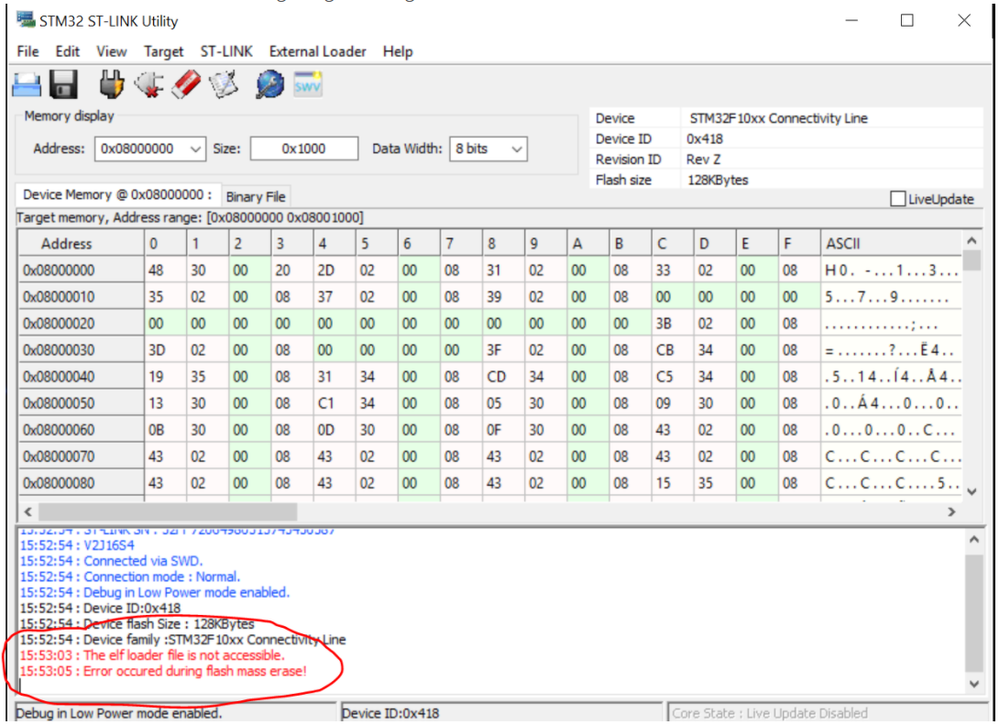Click the Address column header
999x725 pixels.
(81, 244)
